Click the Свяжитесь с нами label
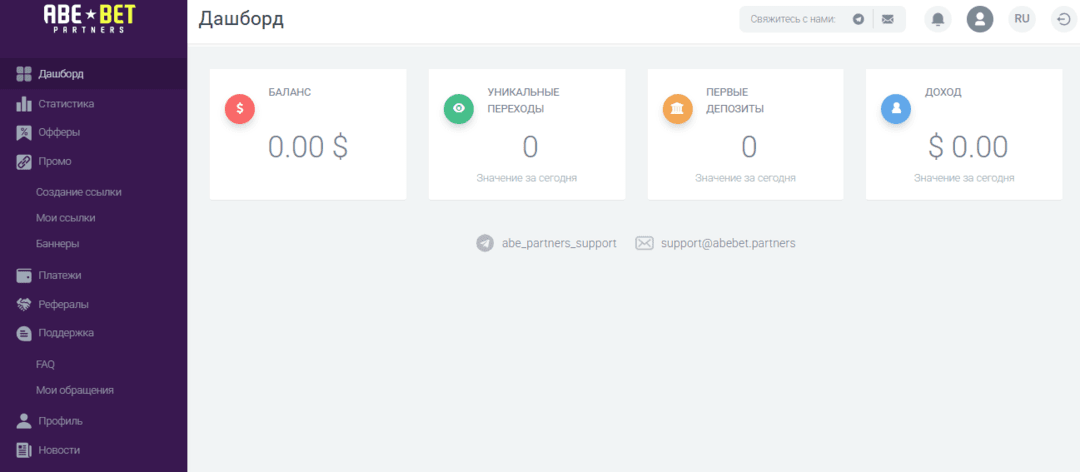 (x=793, y=19)
